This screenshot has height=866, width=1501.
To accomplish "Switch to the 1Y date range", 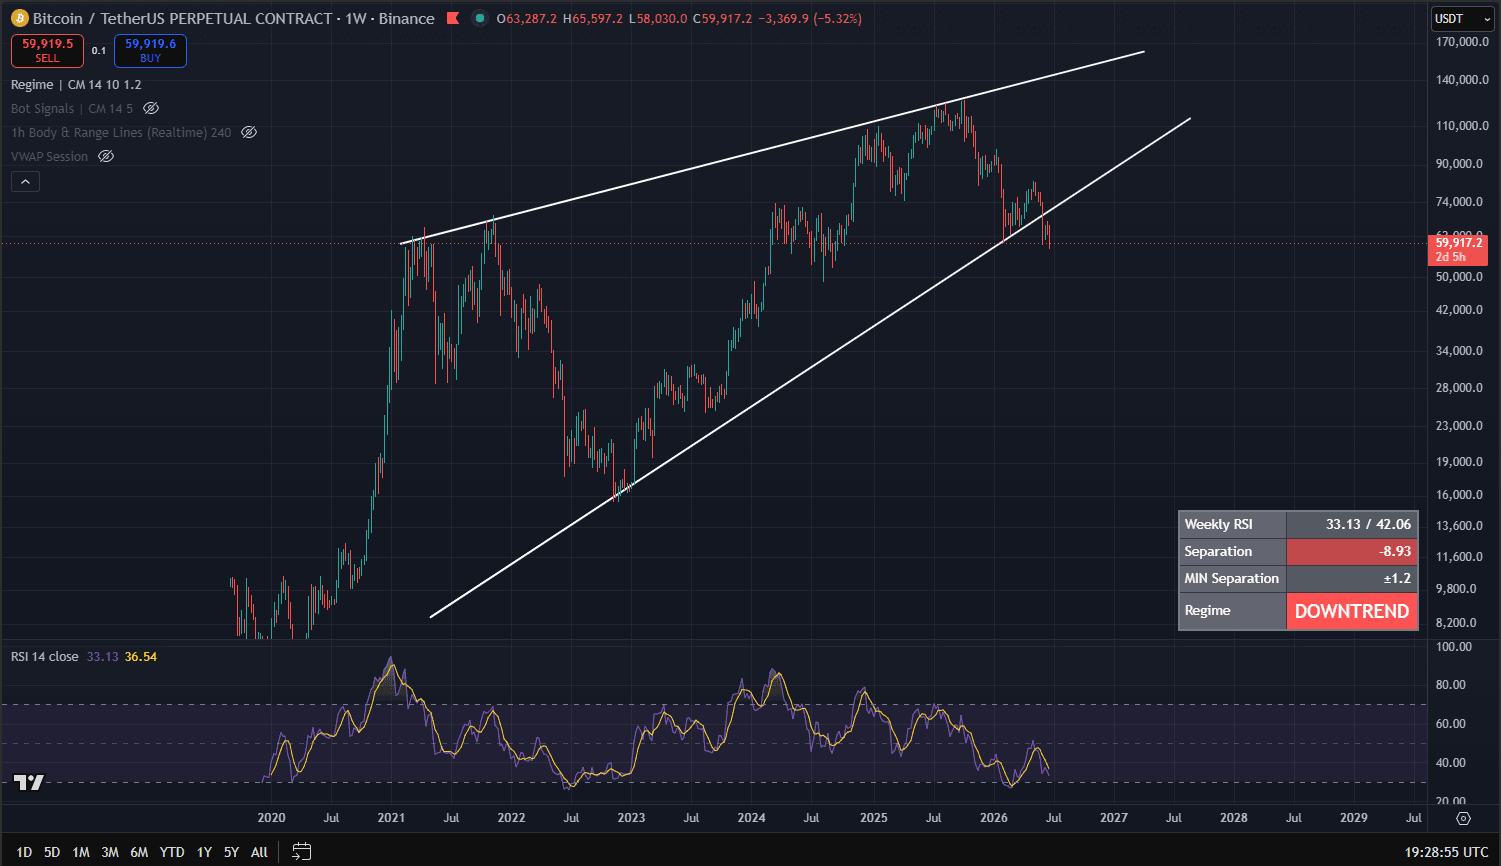I will pos(204,852).
